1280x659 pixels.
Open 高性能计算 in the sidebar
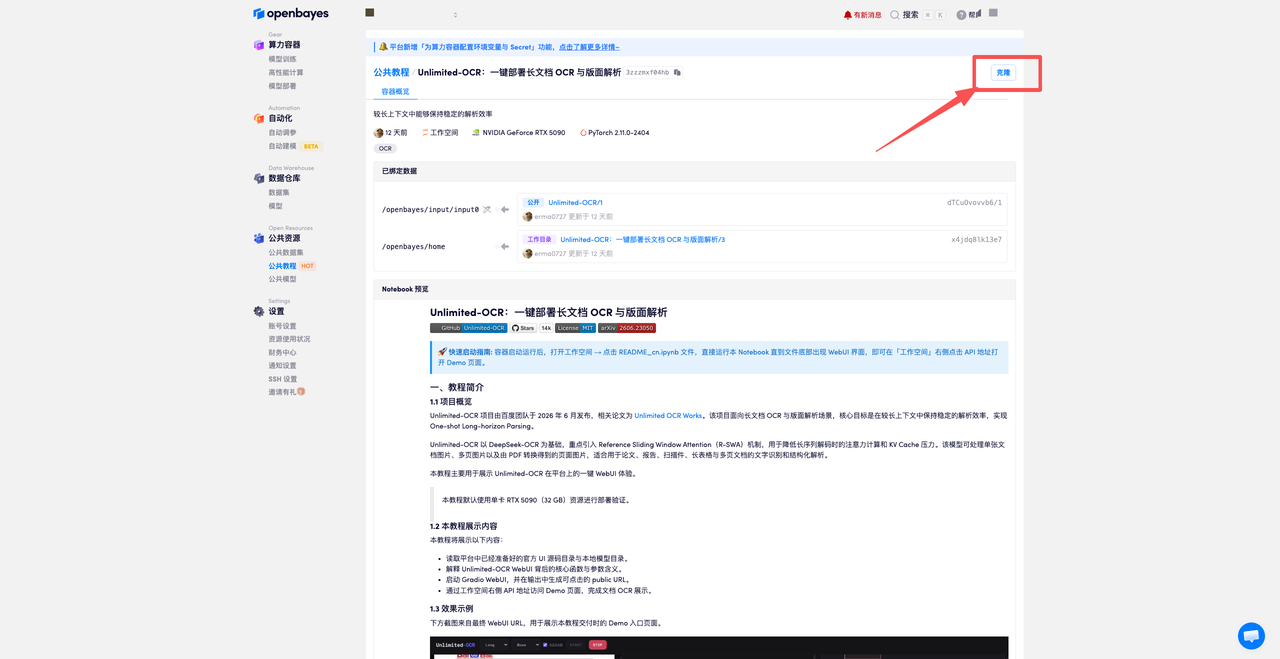[x=285, y=73]
